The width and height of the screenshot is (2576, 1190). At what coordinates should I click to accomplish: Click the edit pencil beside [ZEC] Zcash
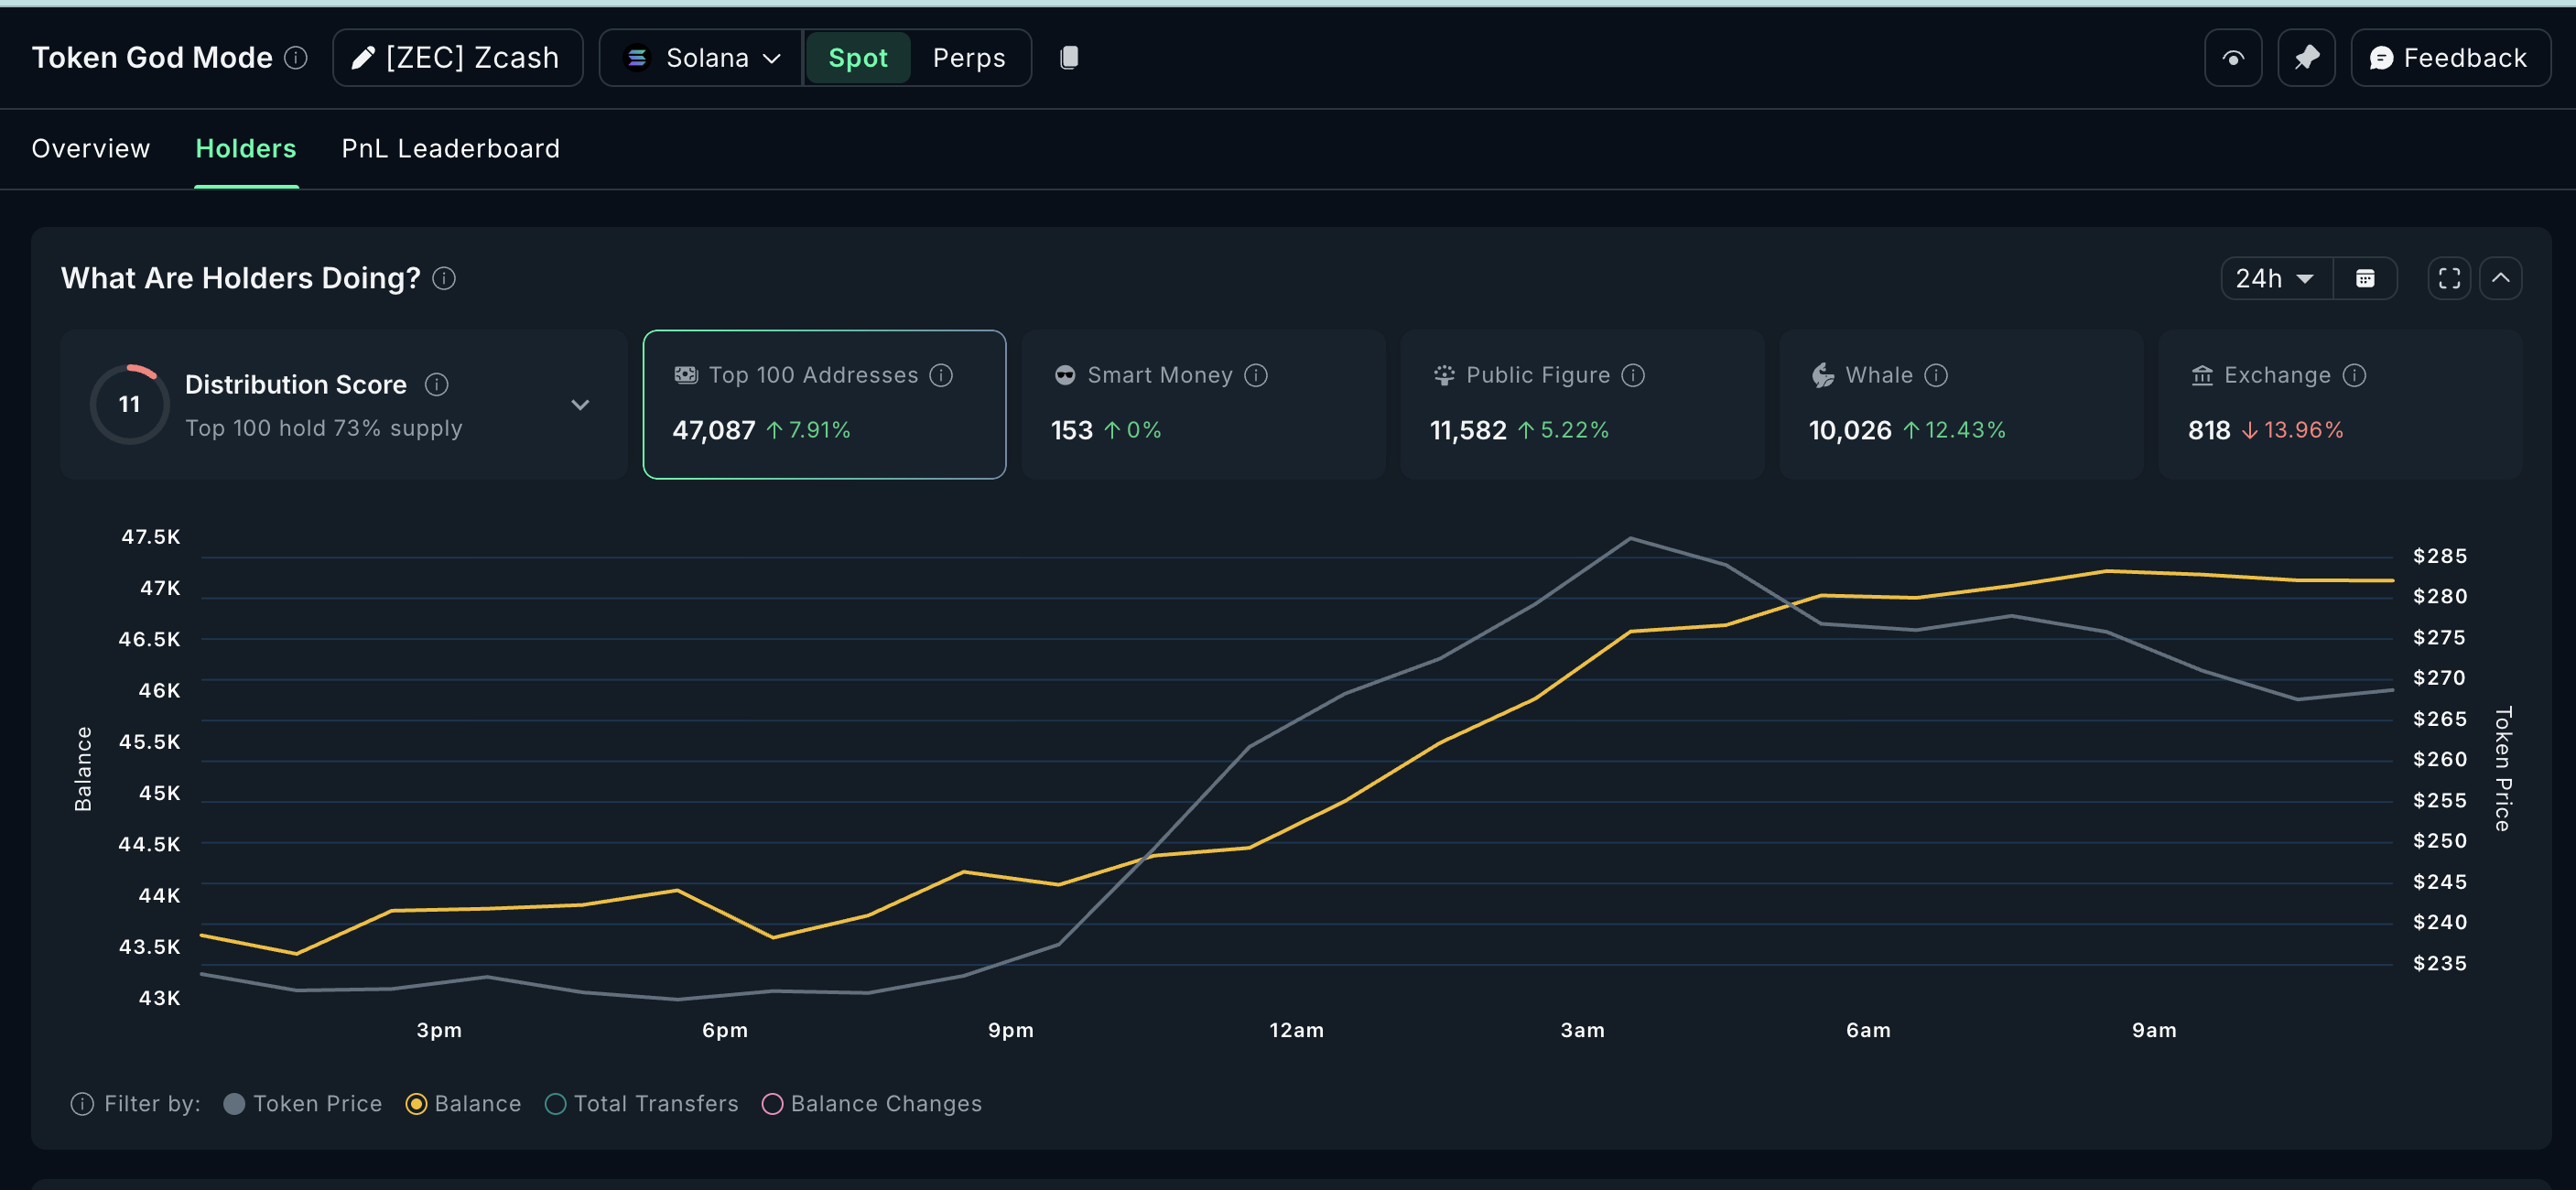point(363,57)
